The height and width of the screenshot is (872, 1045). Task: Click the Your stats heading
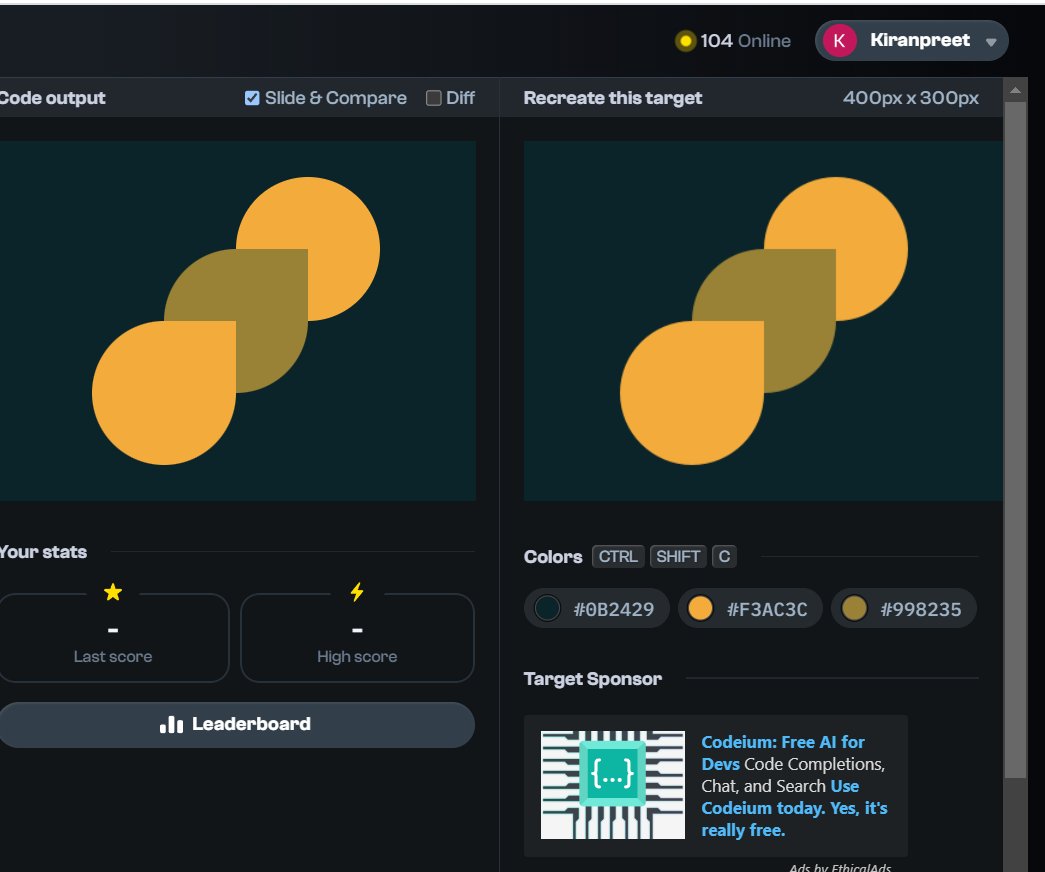click(x=43, y=552)
